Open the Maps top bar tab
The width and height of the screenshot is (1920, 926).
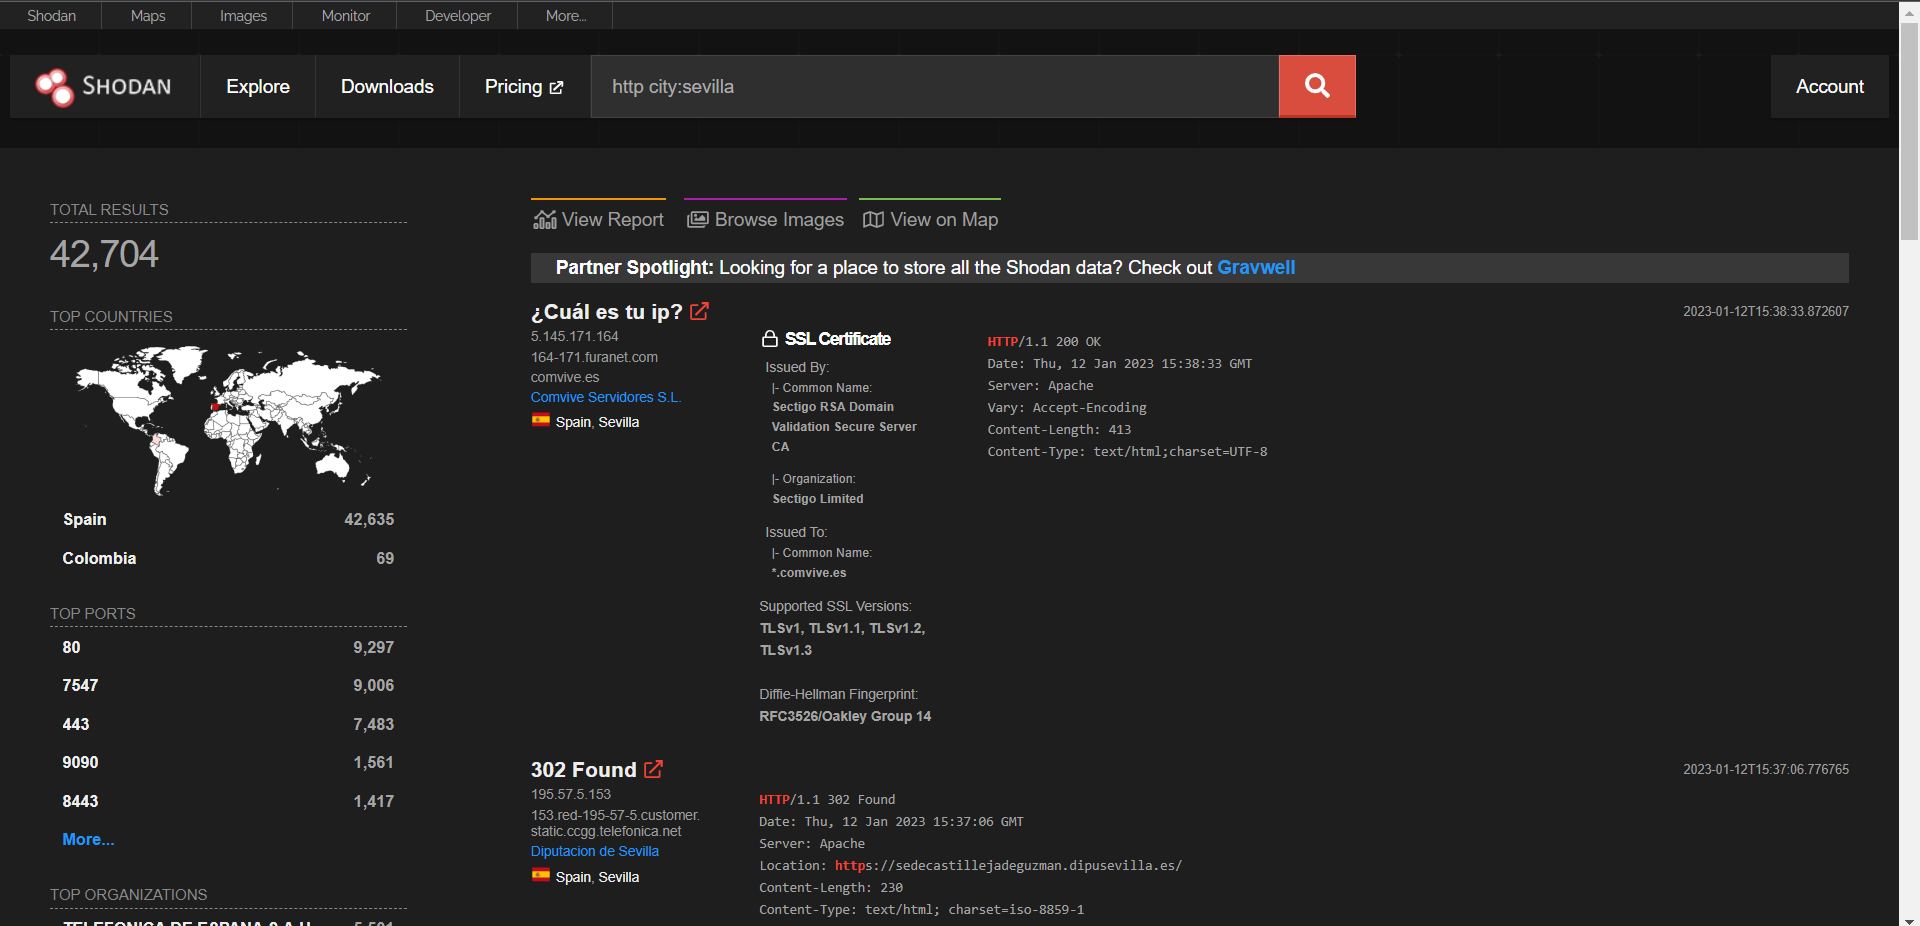(148, 16)
